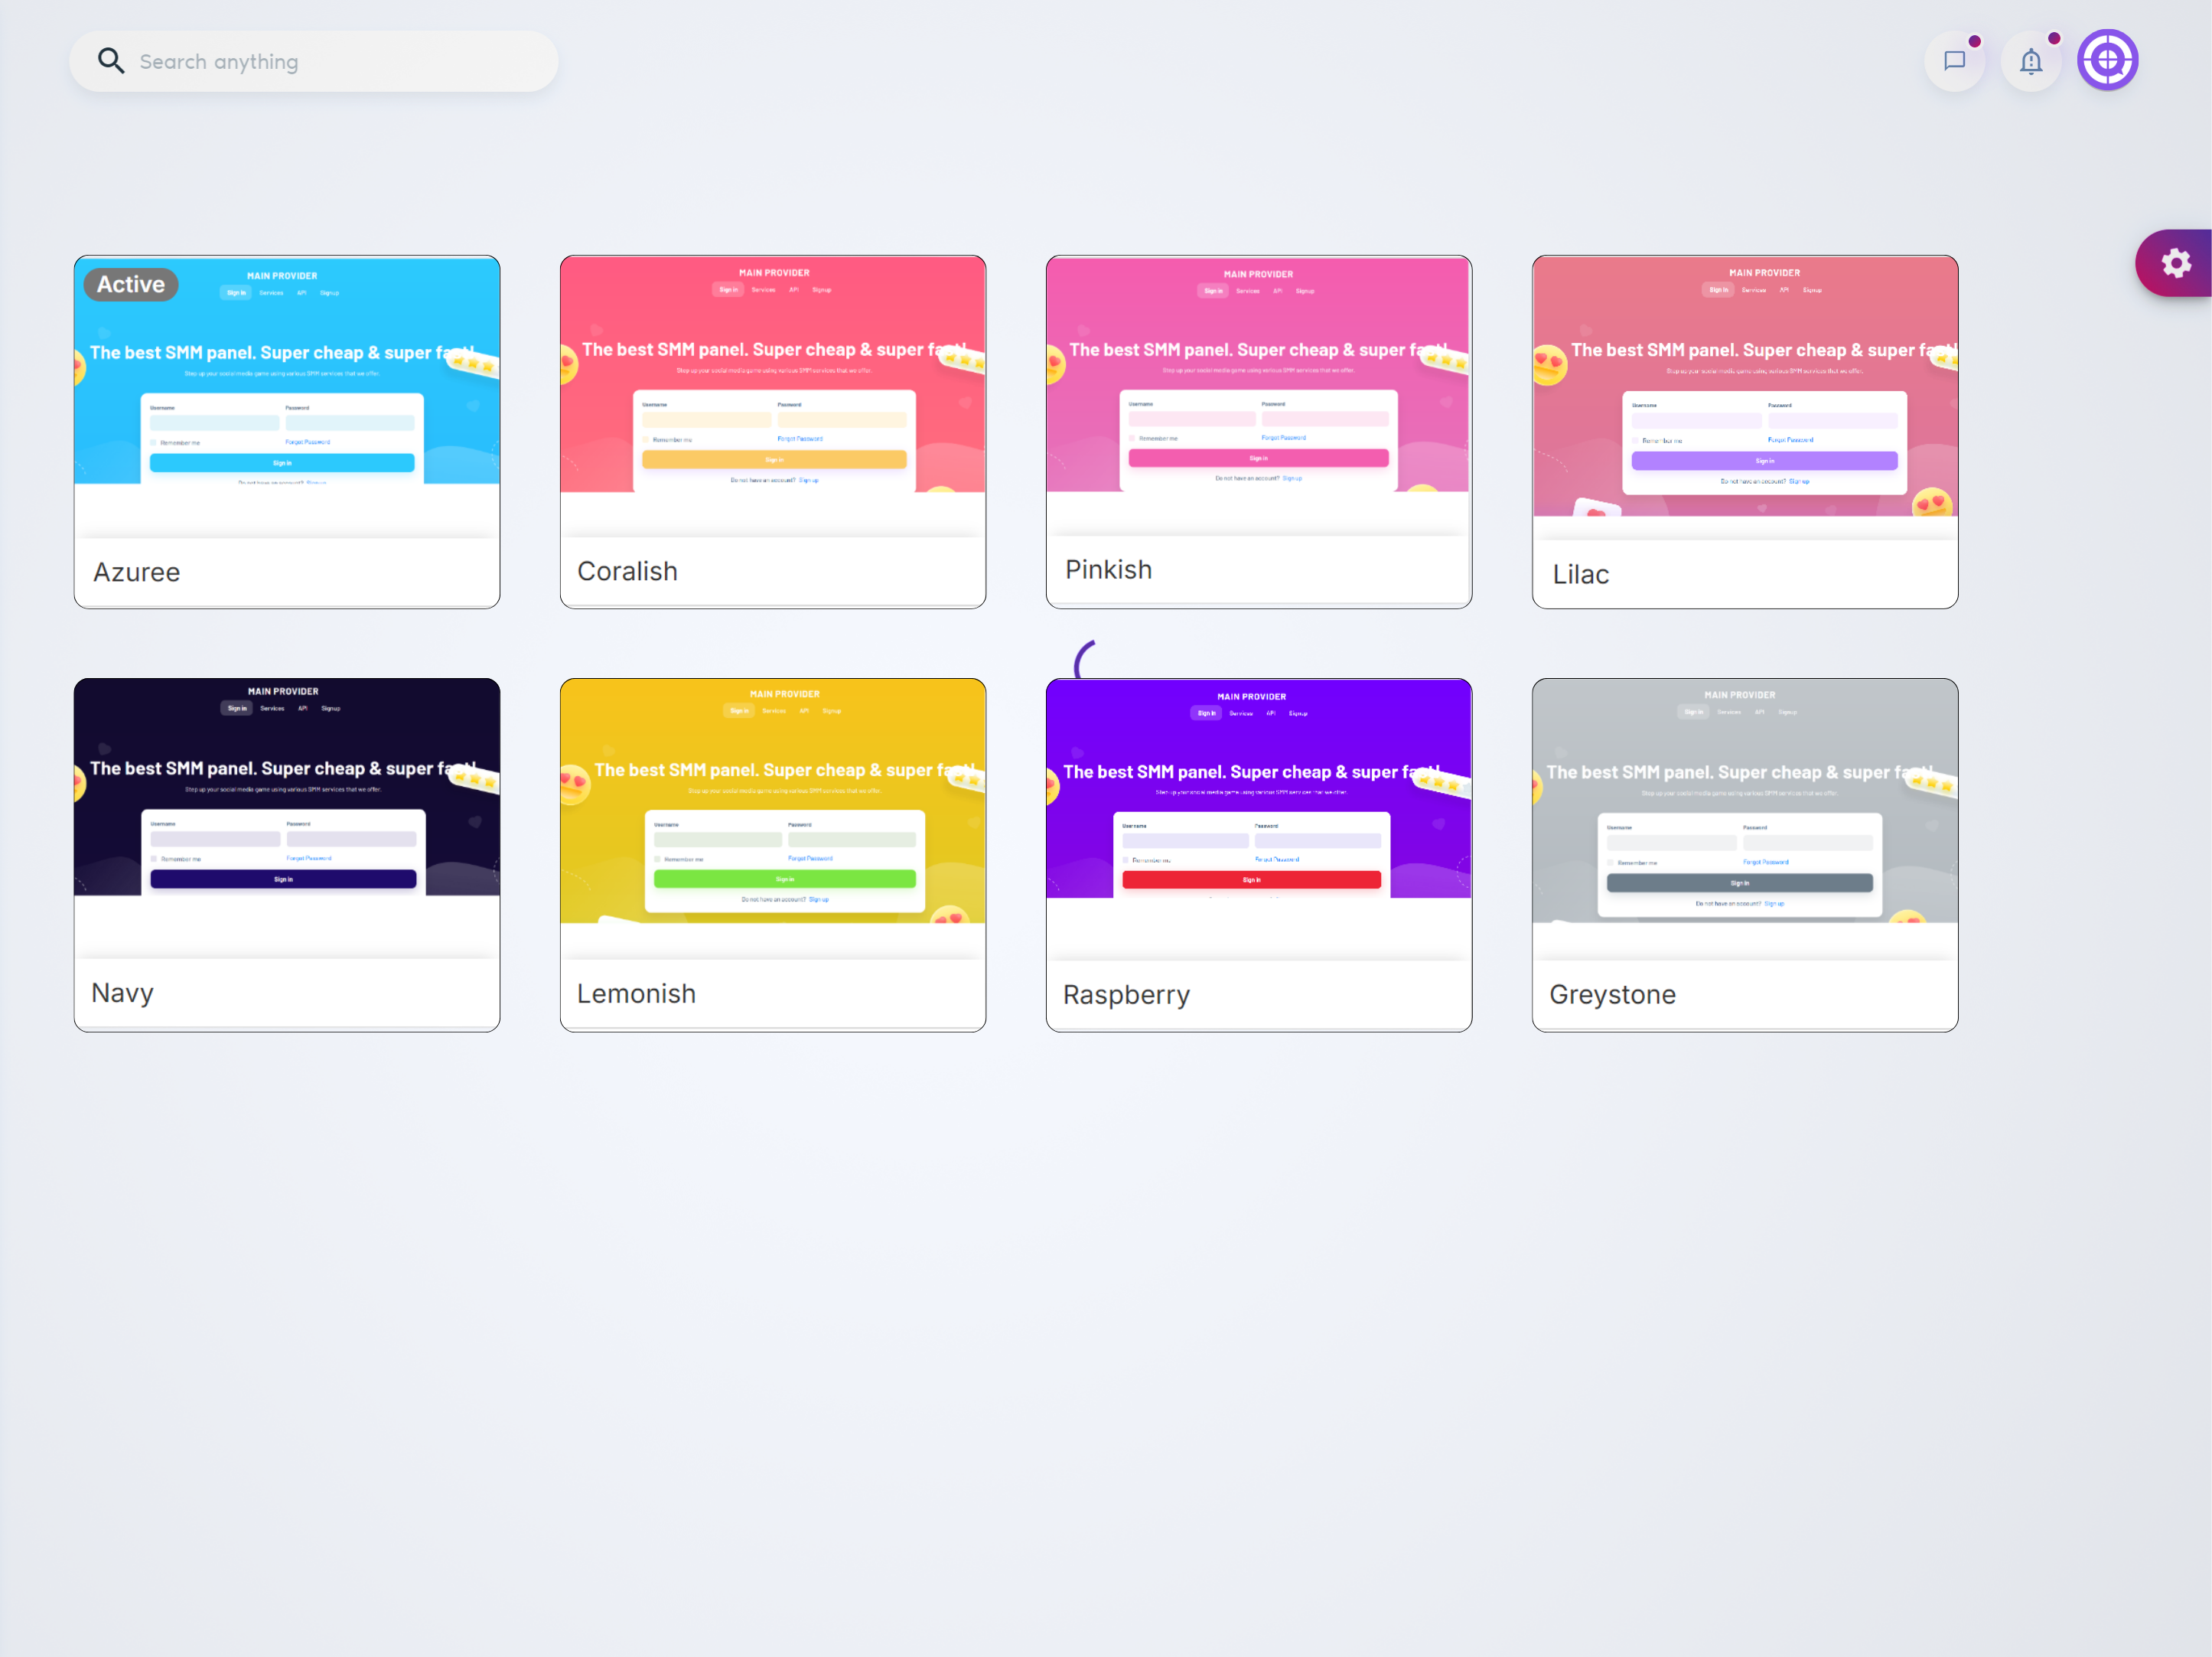Select the Coralish theme preview

(x=773, y=400)
